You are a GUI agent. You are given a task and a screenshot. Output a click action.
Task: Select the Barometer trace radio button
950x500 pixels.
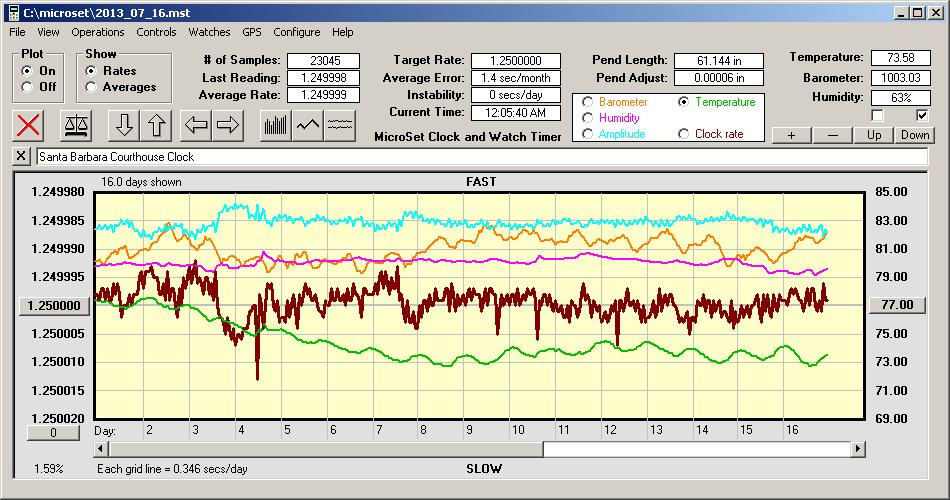pos(587,102)
